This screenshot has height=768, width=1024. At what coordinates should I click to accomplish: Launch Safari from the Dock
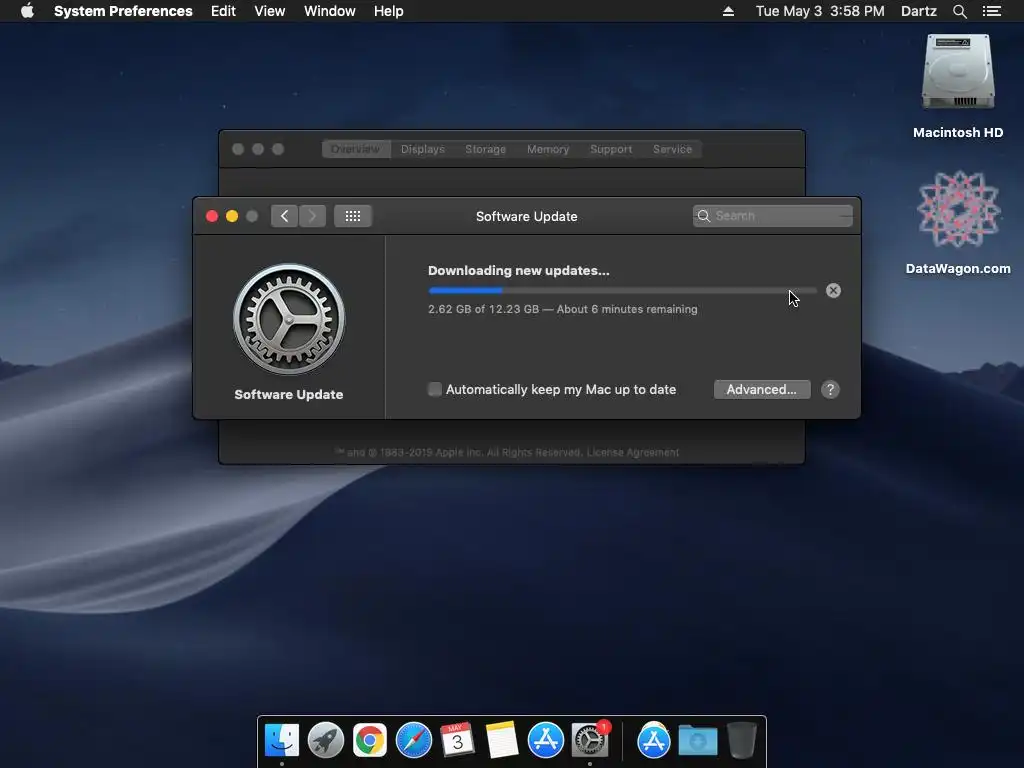coord(413,740)
